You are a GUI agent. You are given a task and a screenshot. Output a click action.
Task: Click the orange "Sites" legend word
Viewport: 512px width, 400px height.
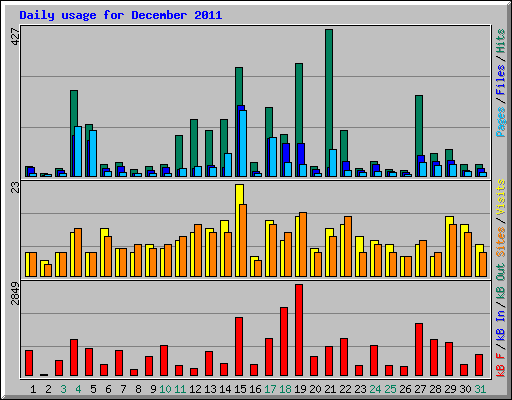click(x=500, y=242)
